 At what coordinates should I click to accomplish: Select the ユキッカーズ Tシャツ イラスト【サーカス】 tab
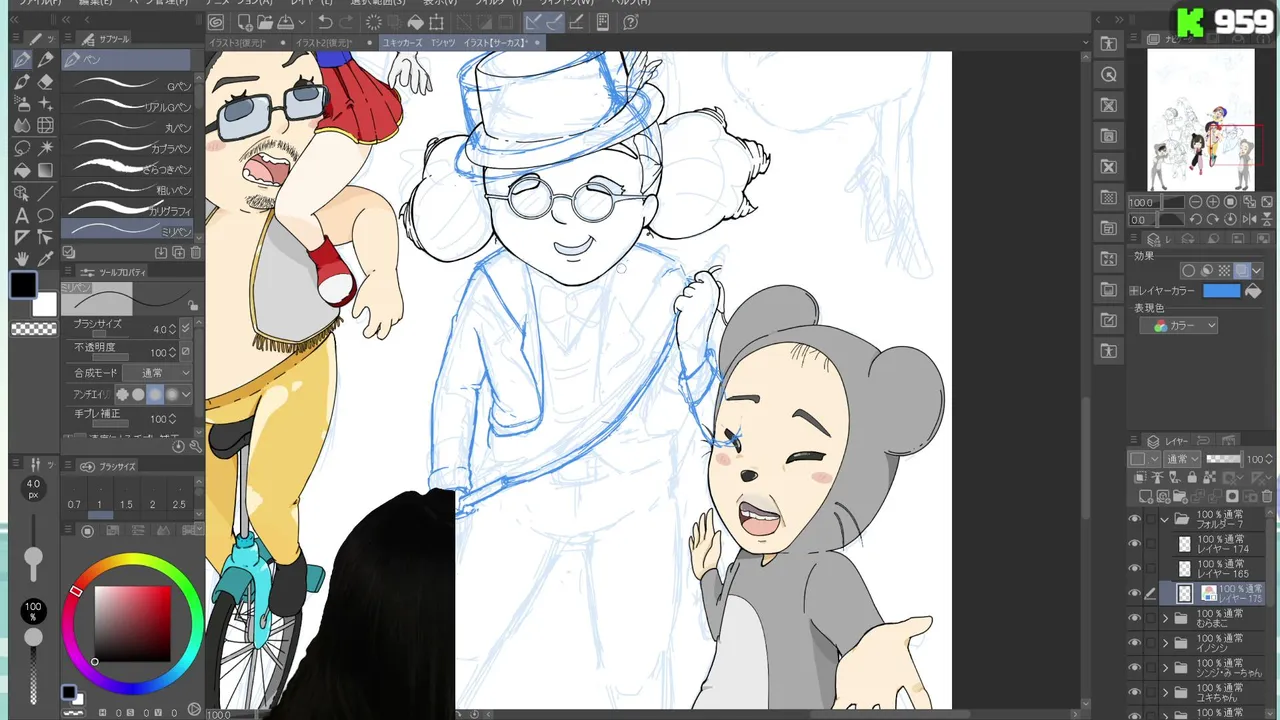(461, 43)
